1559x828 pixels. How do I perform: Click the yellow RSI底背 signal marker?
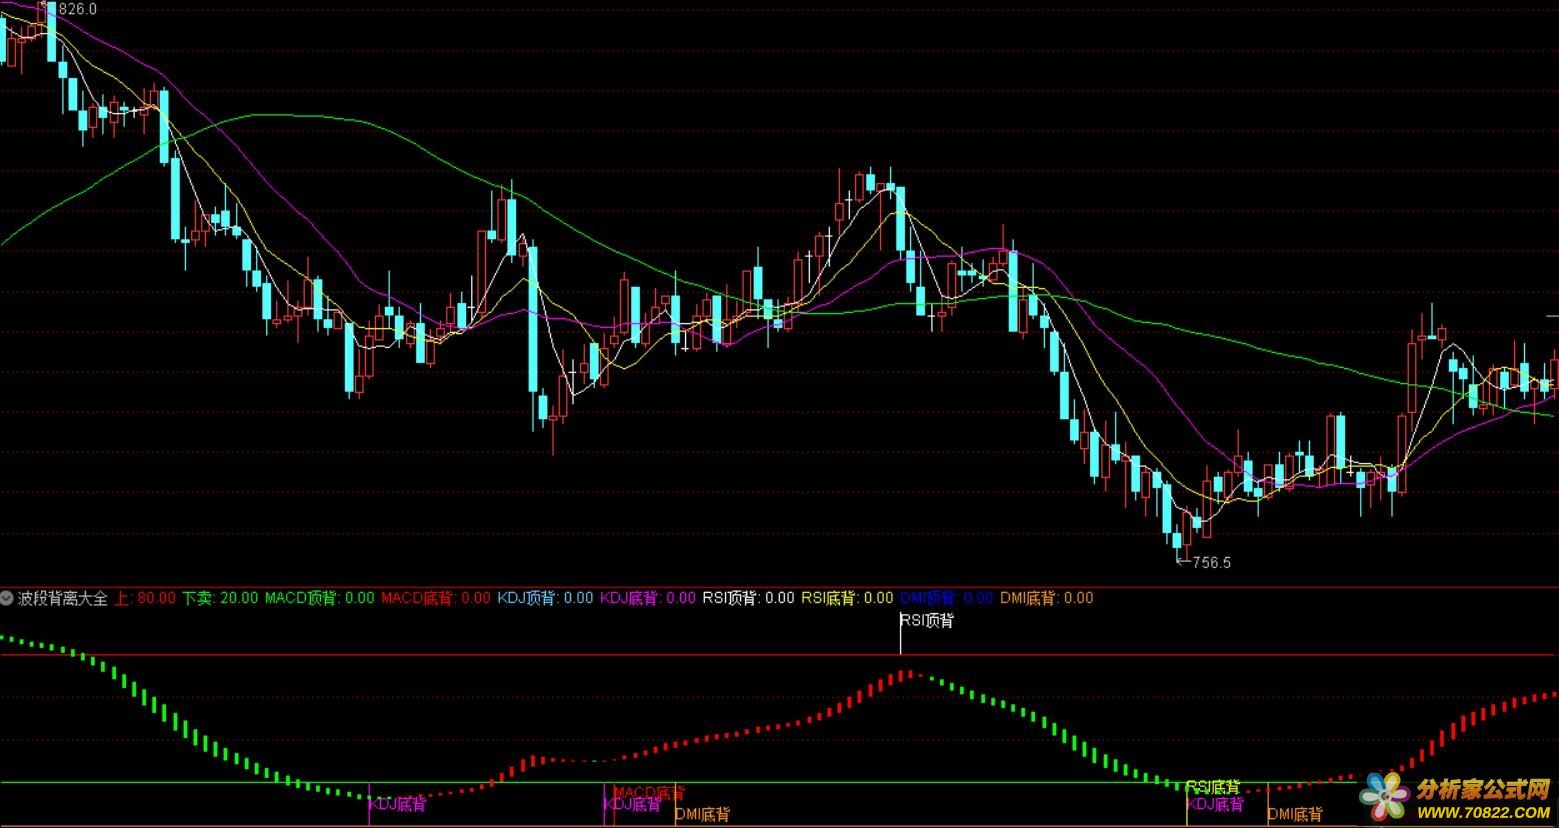[x=1214, y=788]
